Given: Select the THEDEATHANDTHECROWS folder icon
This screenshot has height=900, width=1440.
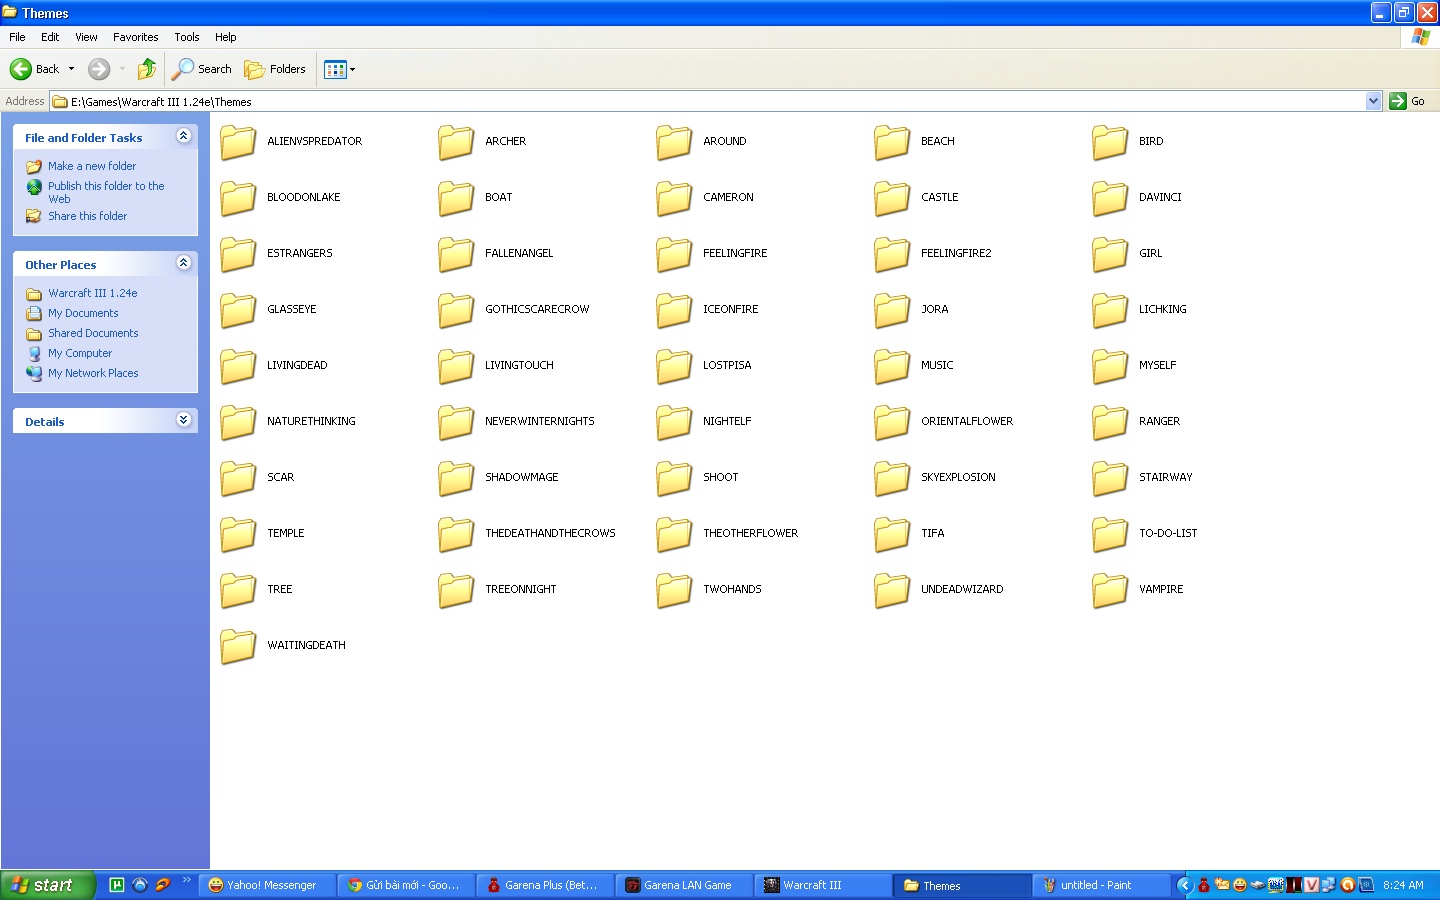Looking at the screenshot, I should (x=456, y=534).
